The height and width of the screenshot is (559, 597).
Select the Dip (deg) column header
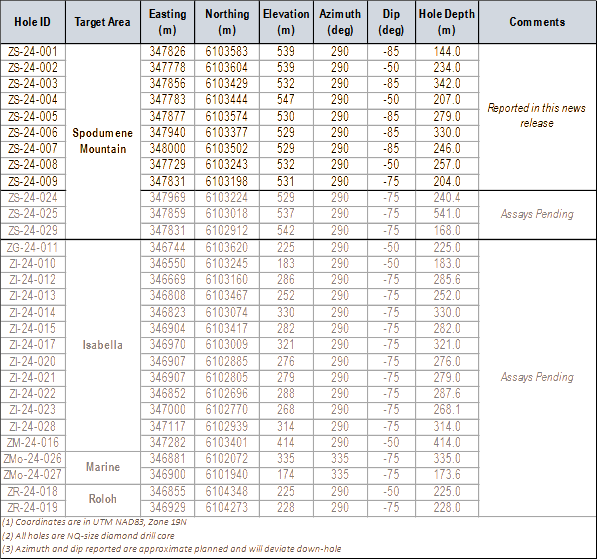tap(391, 22)
